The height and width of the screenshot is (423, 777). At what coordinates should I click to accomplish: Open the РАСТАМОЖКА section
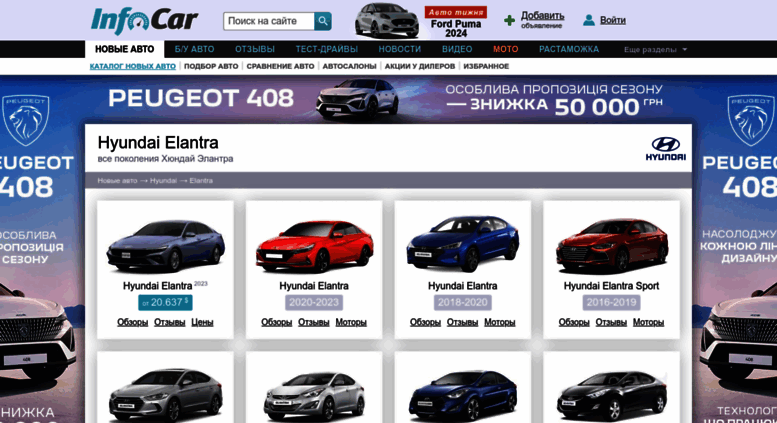569,49
